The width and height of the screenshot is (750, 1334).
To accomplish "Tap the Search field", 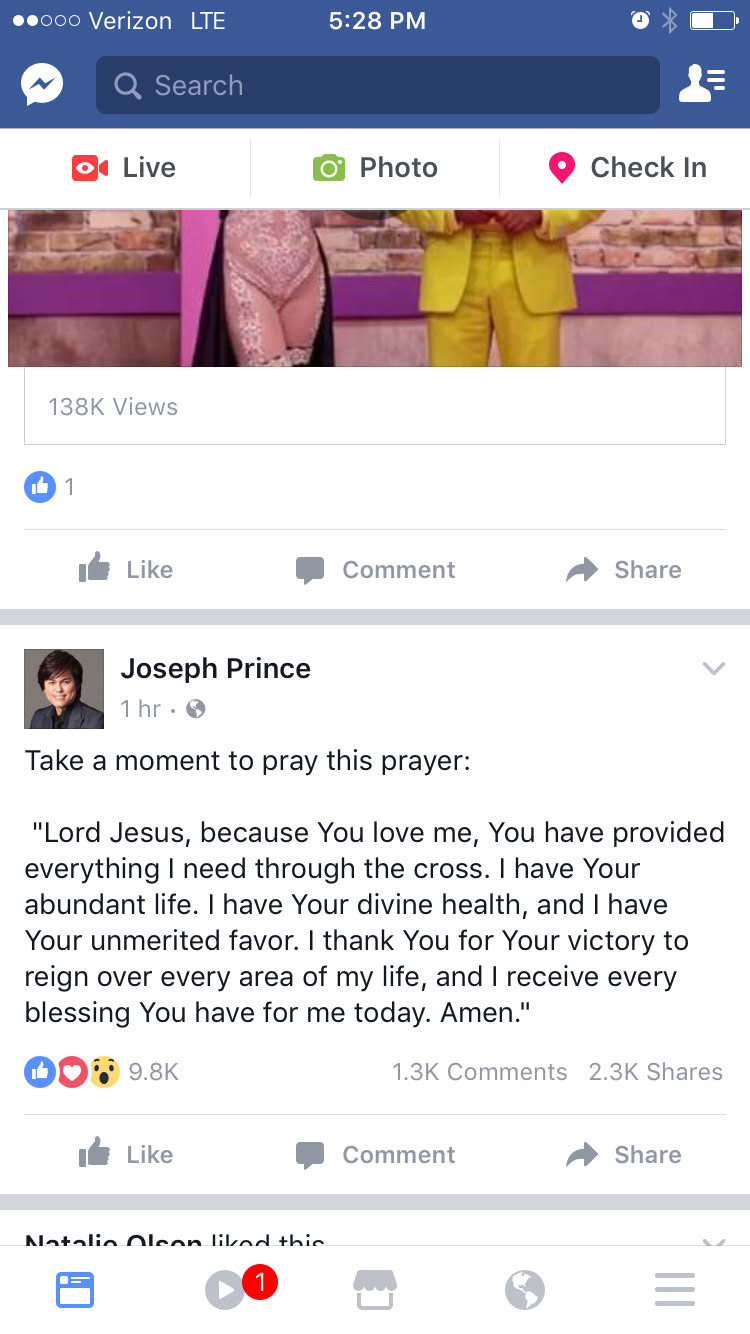I will pos(378,85).
